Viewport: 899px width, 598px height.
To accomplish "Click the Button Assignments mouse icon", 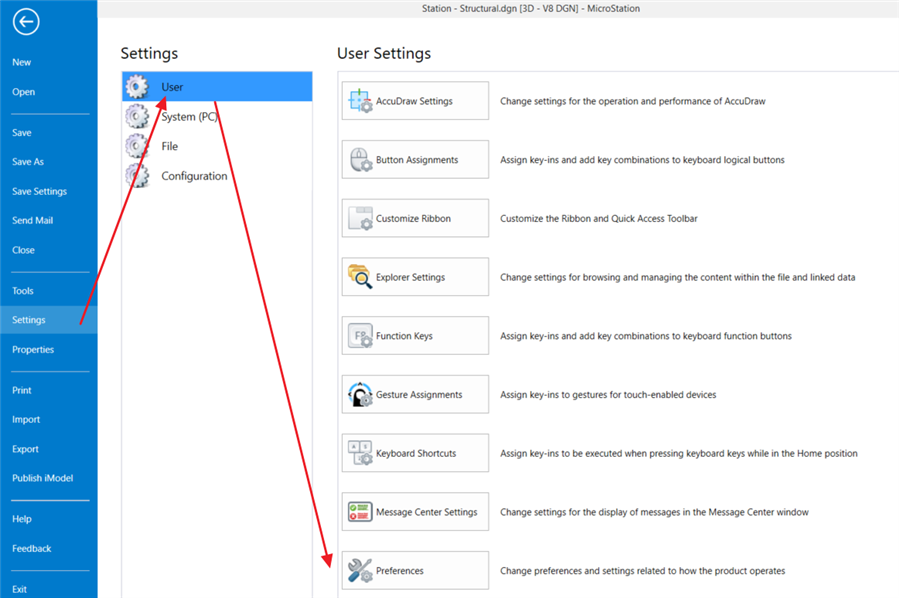I will (x=359, y=160).
